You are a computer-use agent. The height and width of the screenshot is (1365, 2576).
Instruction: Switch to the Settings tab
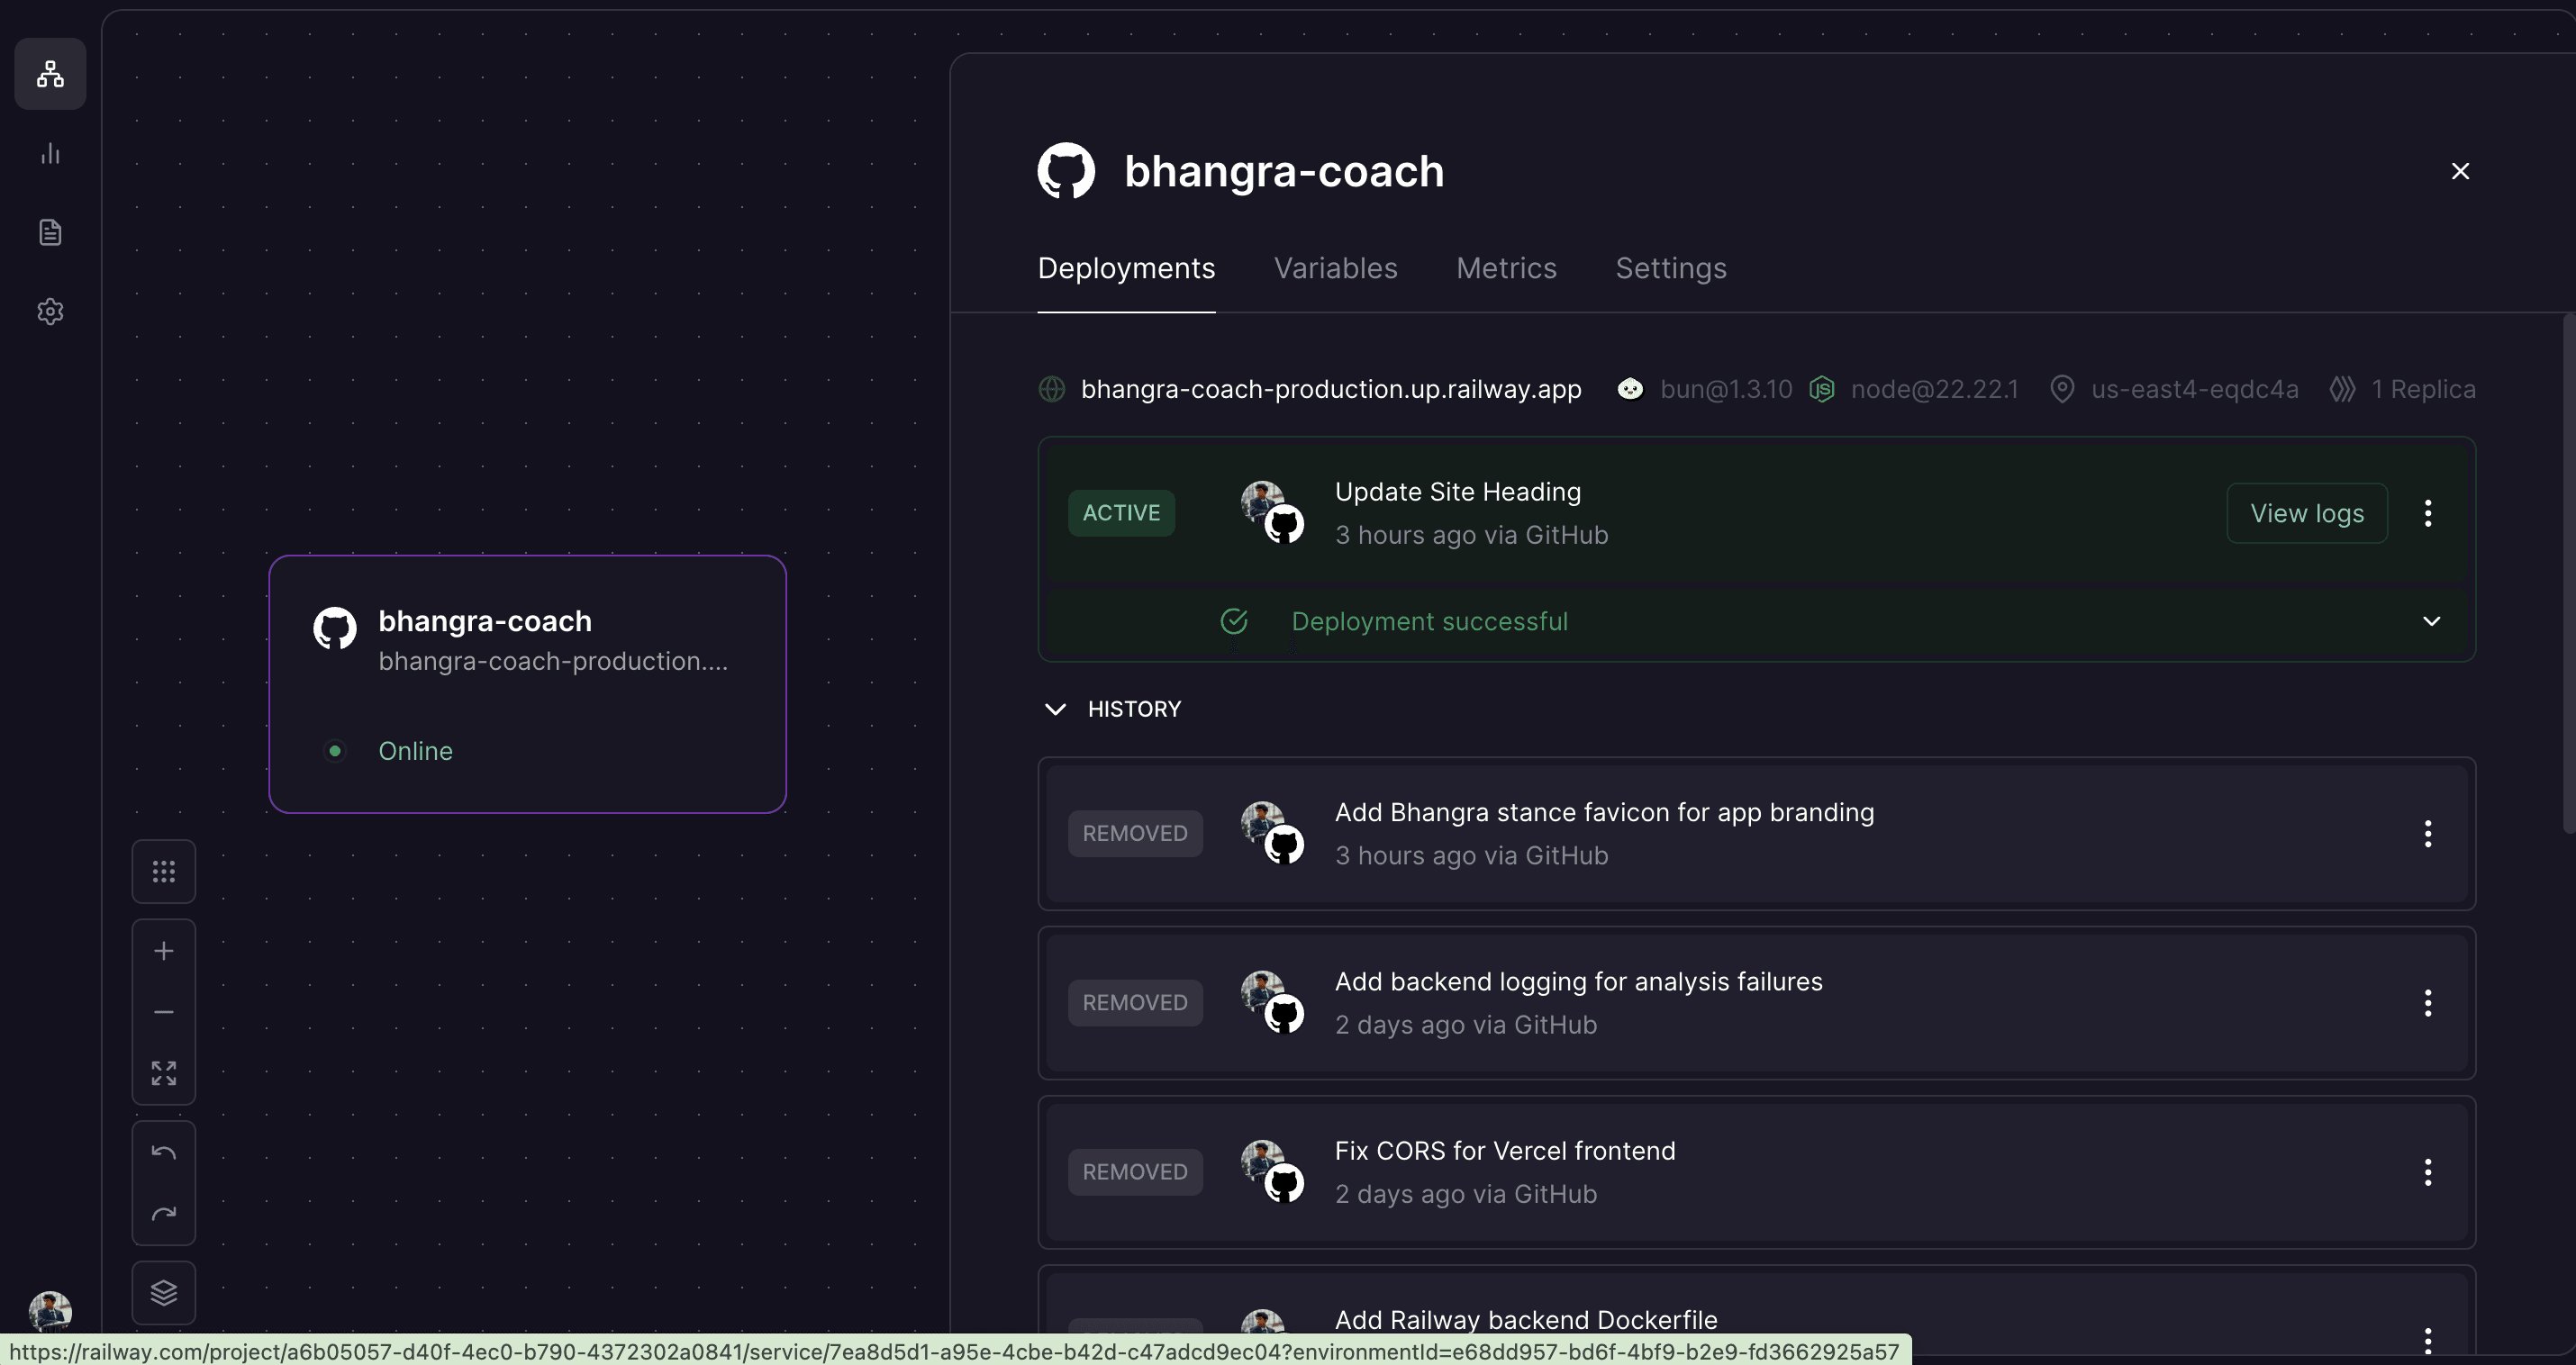[1671, 268]
